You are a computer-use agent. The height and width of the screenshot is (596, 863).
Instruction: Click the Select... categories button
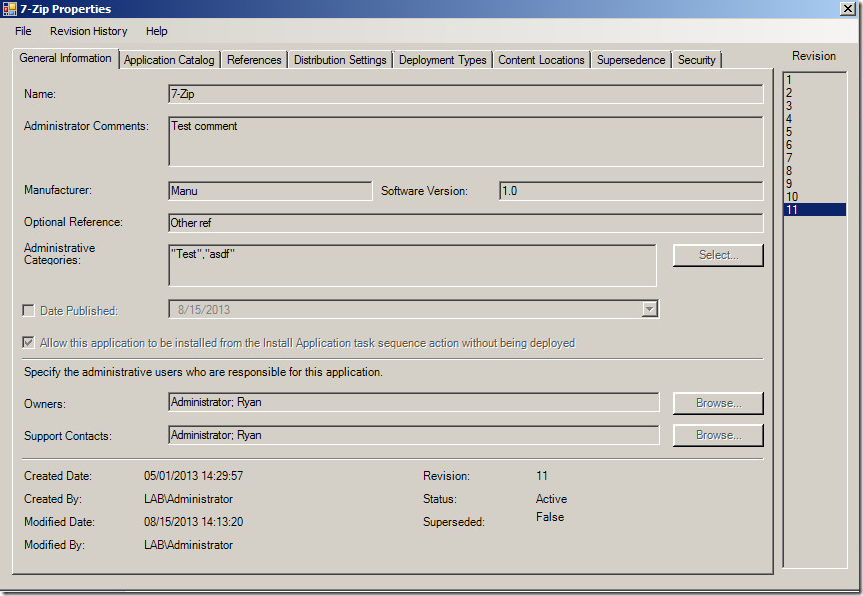tap(718, 255)
